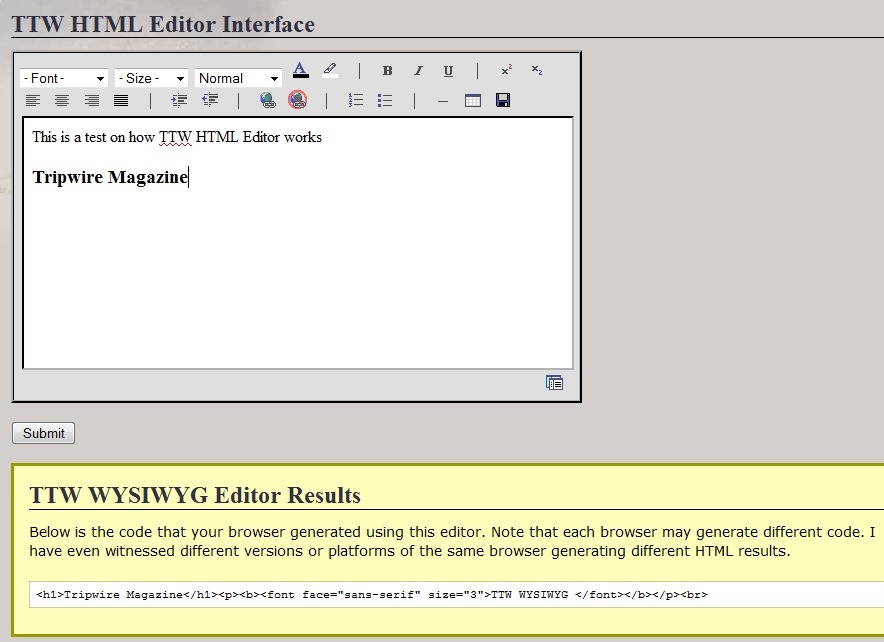Toggle italic formatting
The width and height of the screenshot is (884, 642).
(x=418, y=70)
